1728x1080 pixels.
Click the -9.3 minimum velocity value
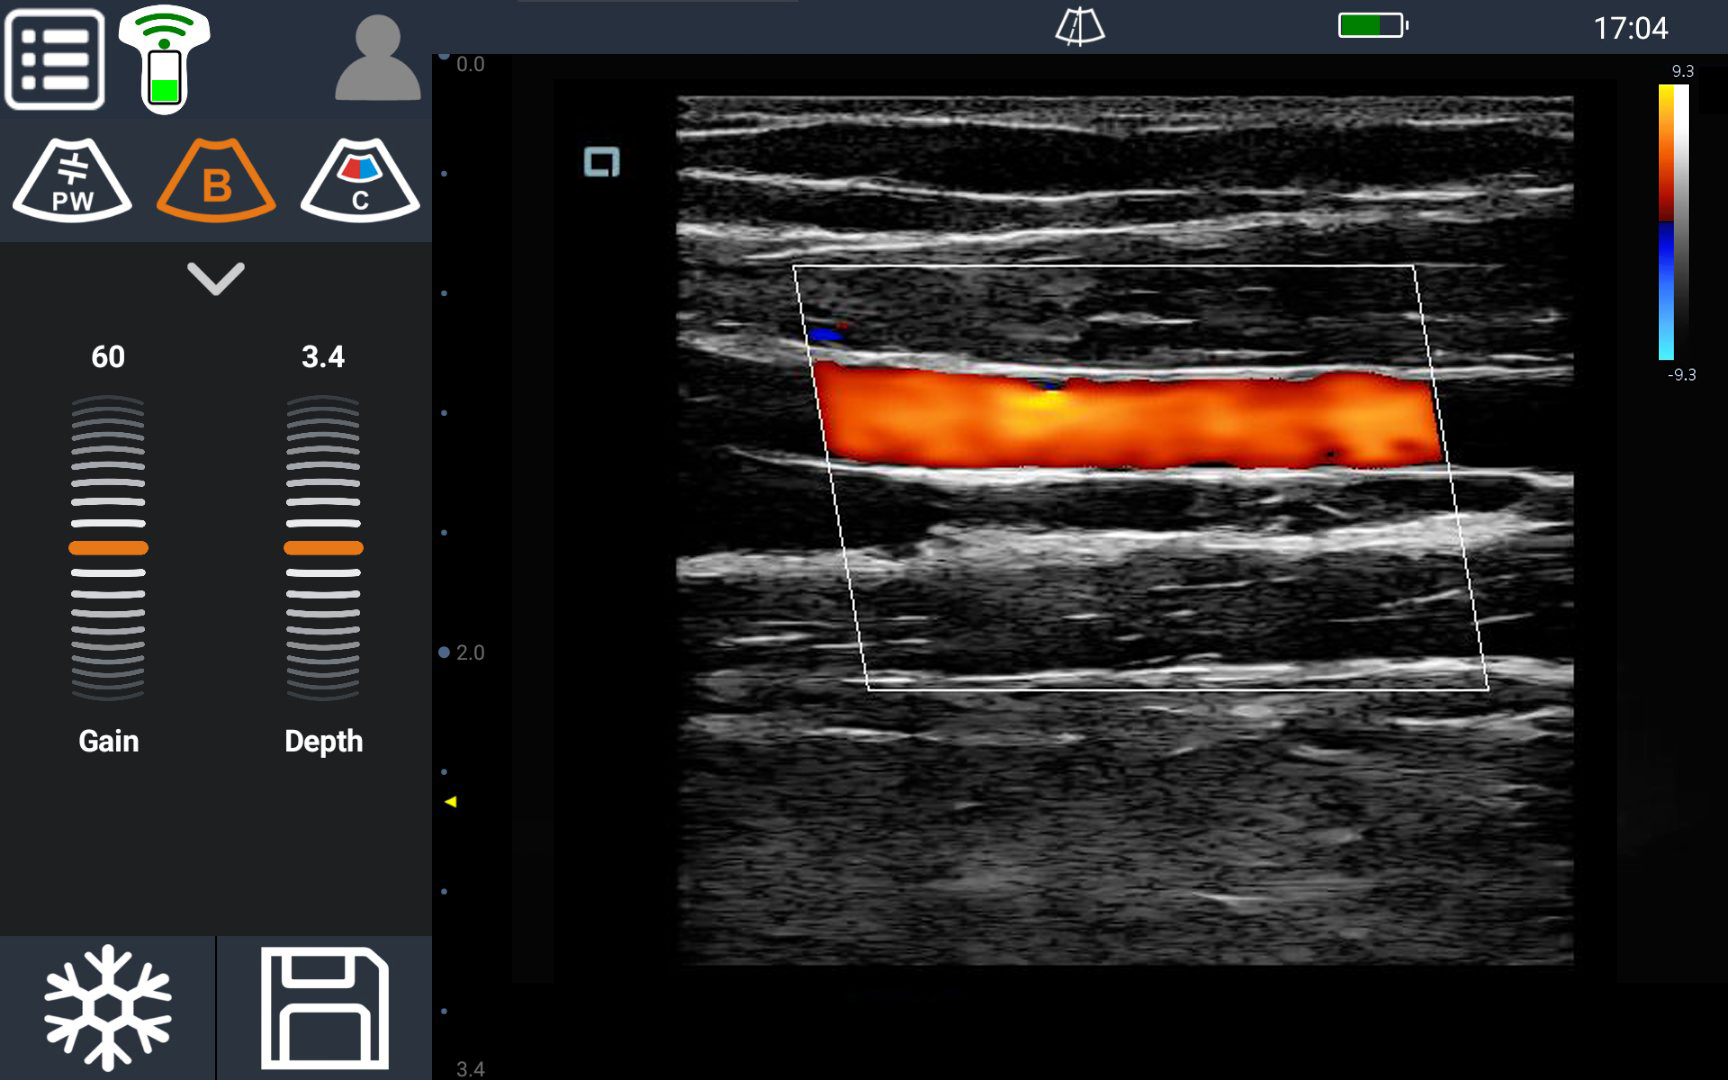click(1681, 374)
